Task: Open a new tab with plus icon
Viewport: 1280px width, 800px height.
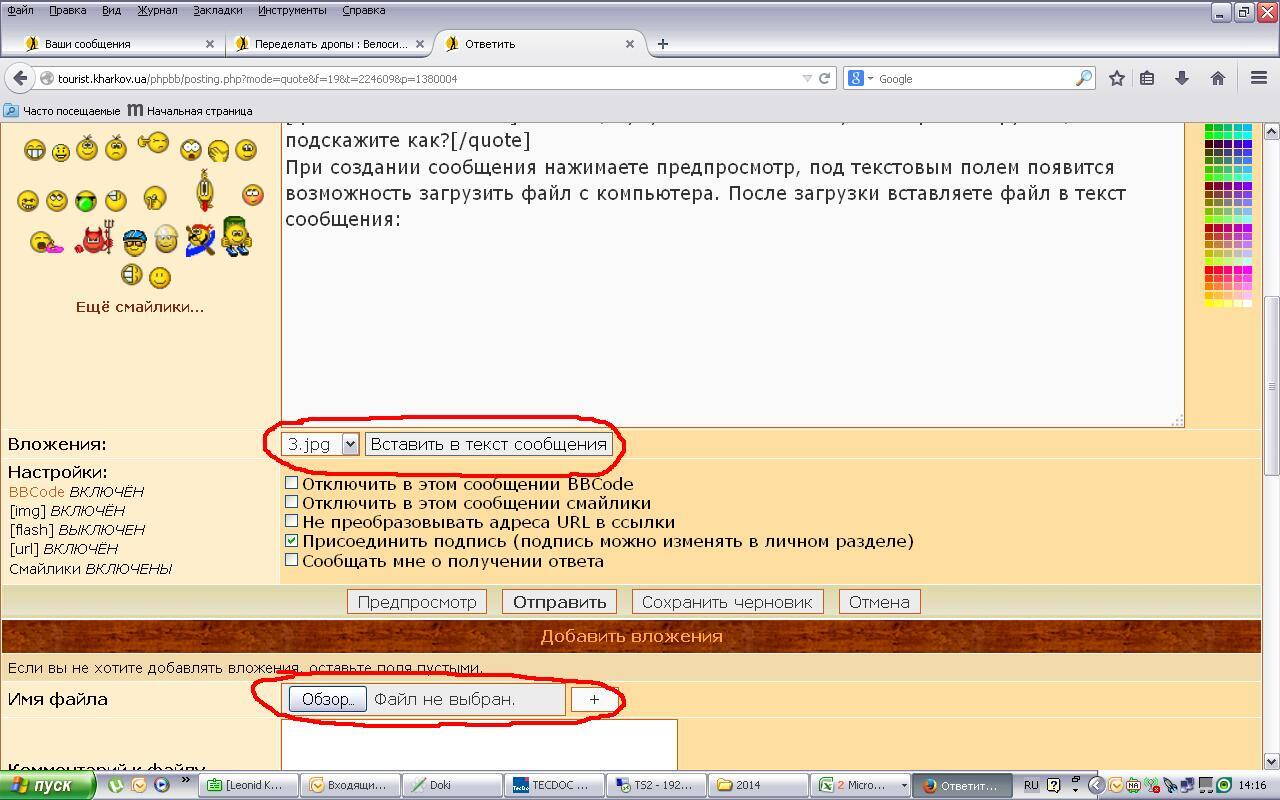Action: (662, 44)
